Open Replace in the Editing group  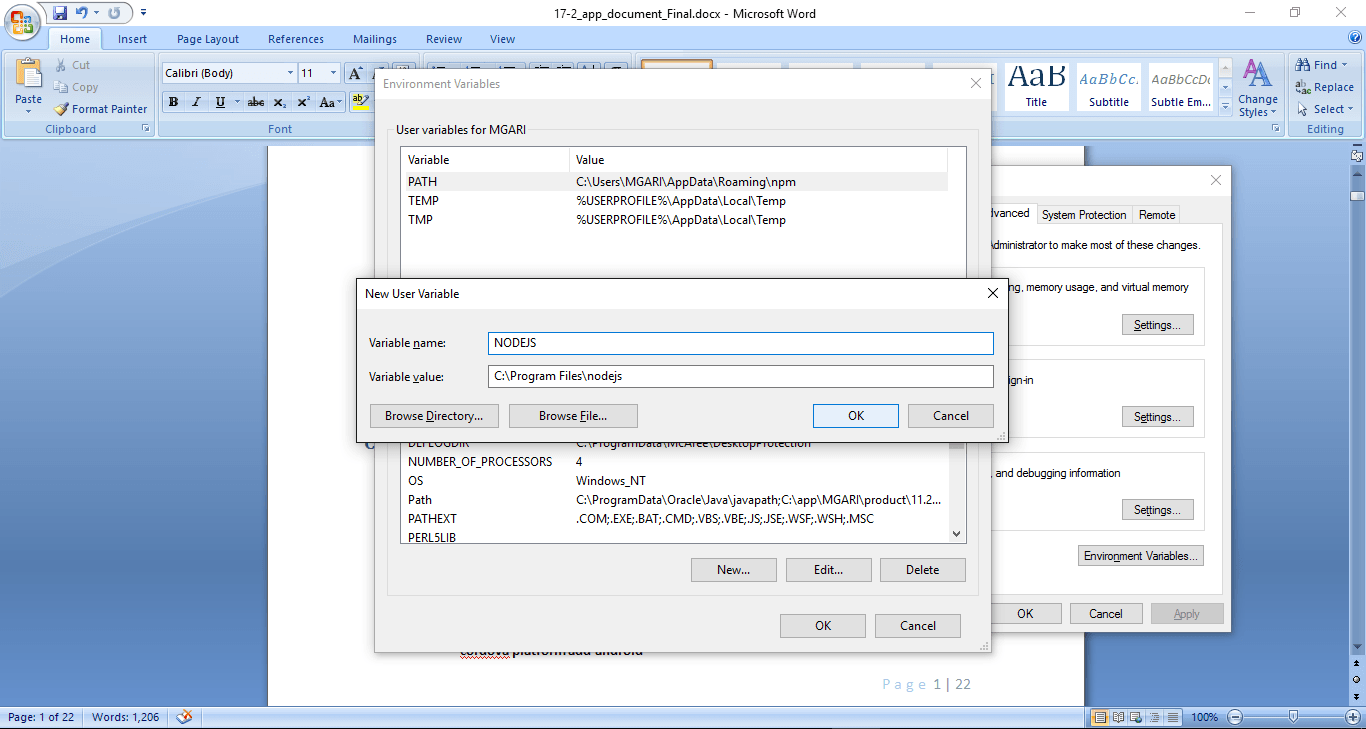click(1324, 87)
